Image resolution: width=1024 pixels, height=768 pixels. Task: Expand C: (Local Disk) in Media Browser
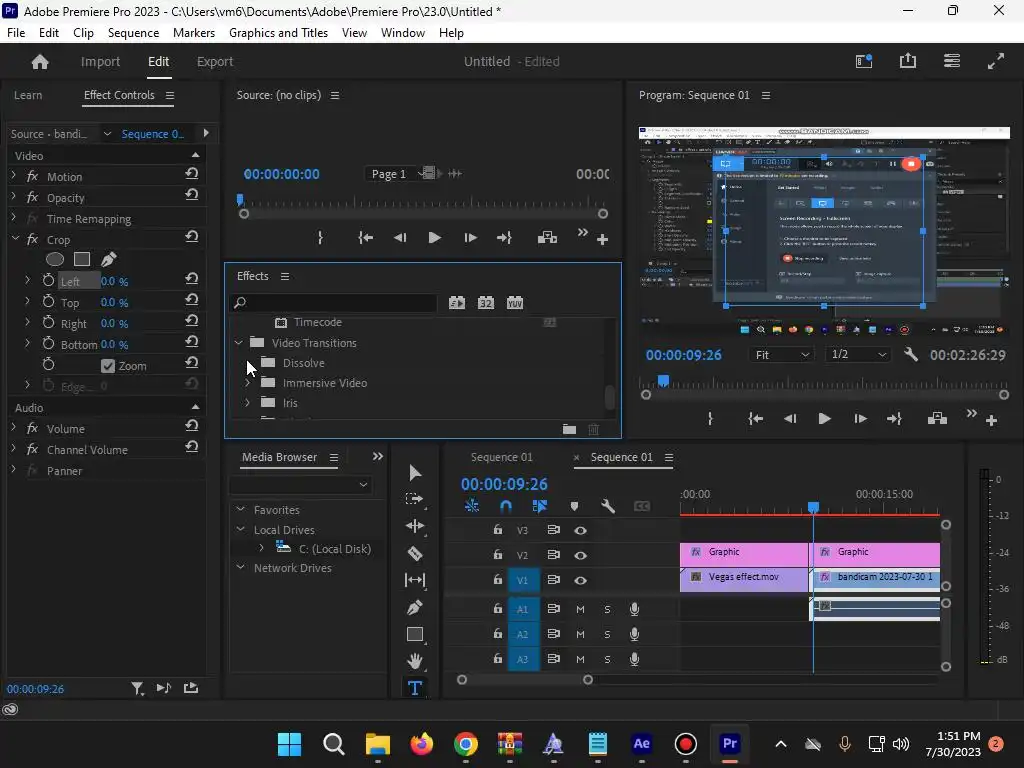point(262,548)
